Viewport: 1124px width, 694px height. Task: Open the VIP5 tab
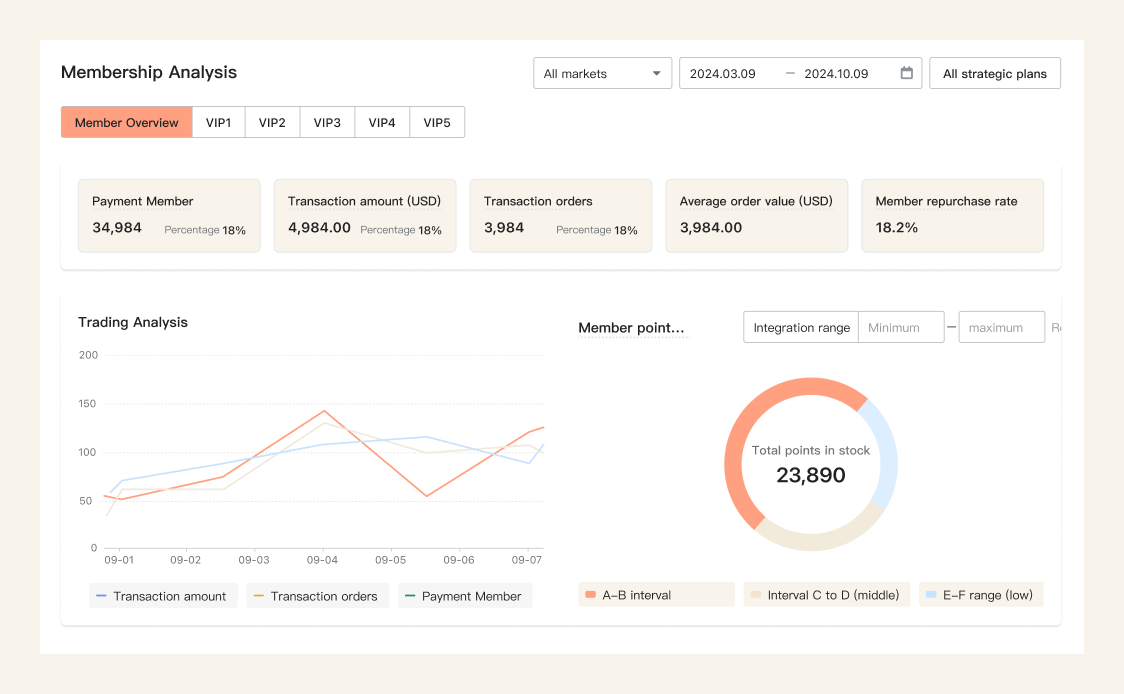[x=437, y=122]
